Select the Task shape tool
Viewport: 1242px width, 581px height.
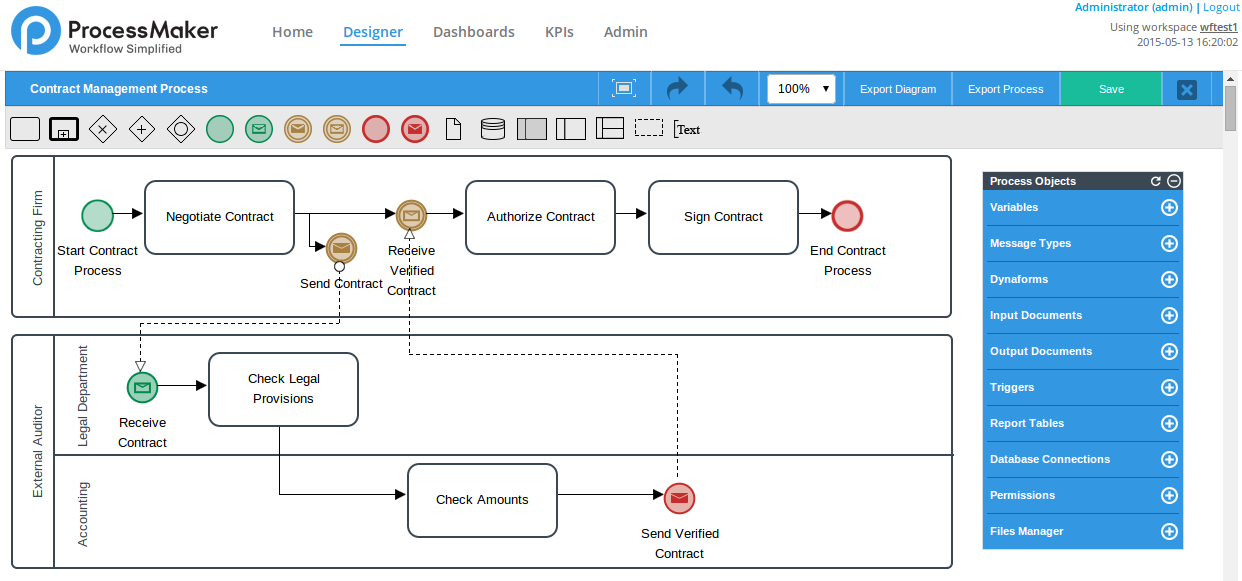24,128
